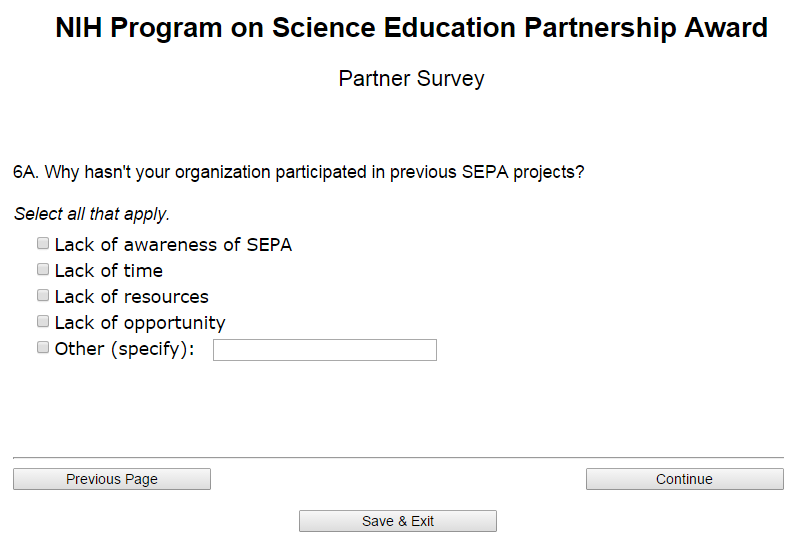Image resolution: width=800 pixels, height=539 pixels.
Task: Select the Lack of opportunity checkbox
Action: point(43,321)
